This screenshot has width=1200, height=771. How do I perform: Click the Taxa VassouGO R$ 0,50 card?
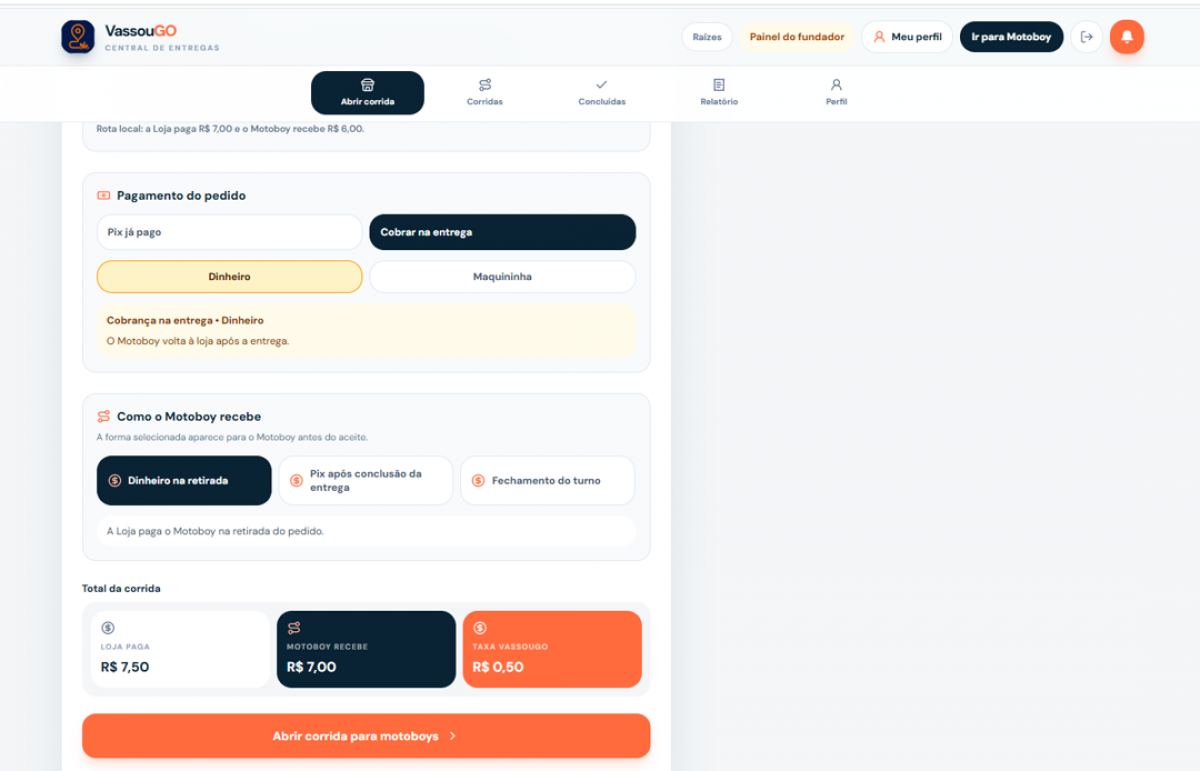pos(552,649)
